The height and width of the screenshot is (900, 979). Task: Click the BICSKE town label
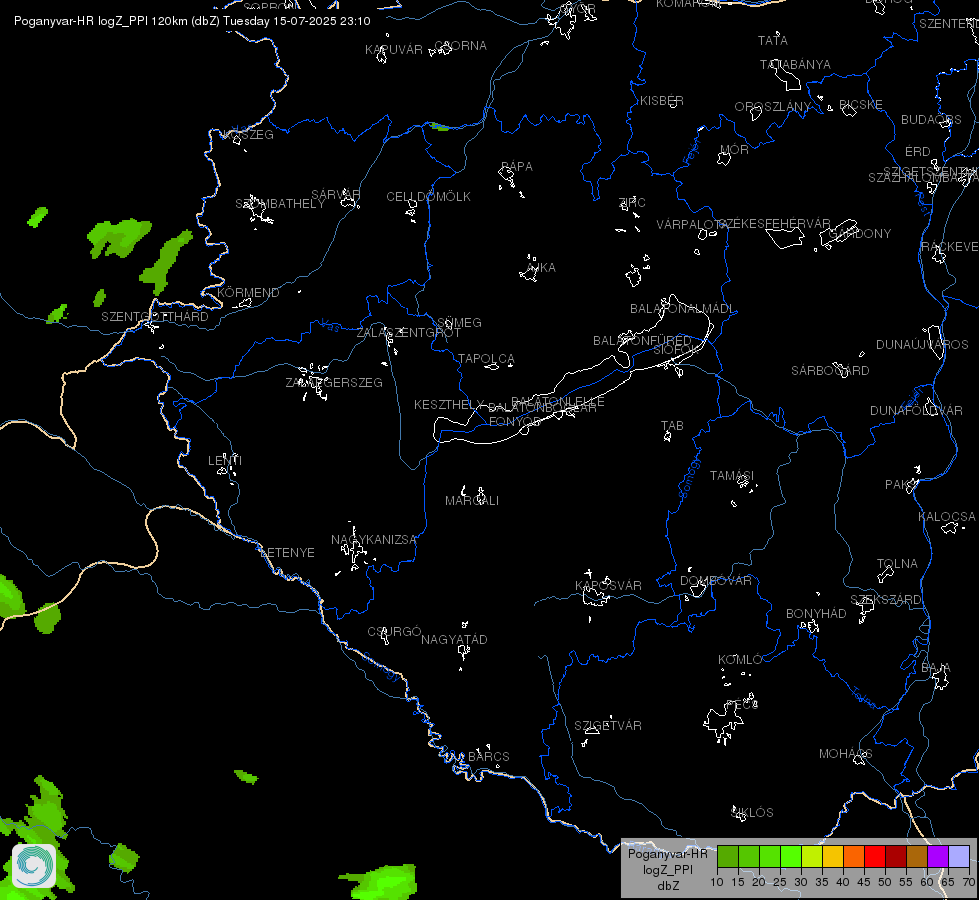pyautogui.click(x=860, y=105)
